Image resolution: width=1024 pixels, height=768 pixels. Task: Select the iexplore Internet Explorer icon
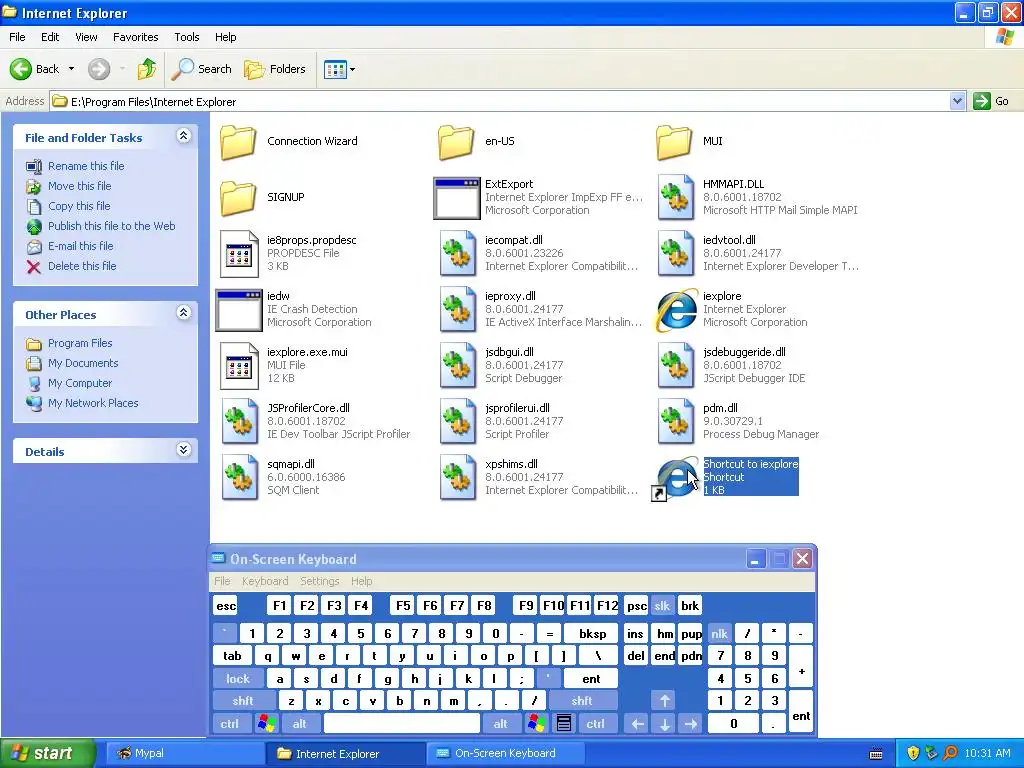[676, 310]
